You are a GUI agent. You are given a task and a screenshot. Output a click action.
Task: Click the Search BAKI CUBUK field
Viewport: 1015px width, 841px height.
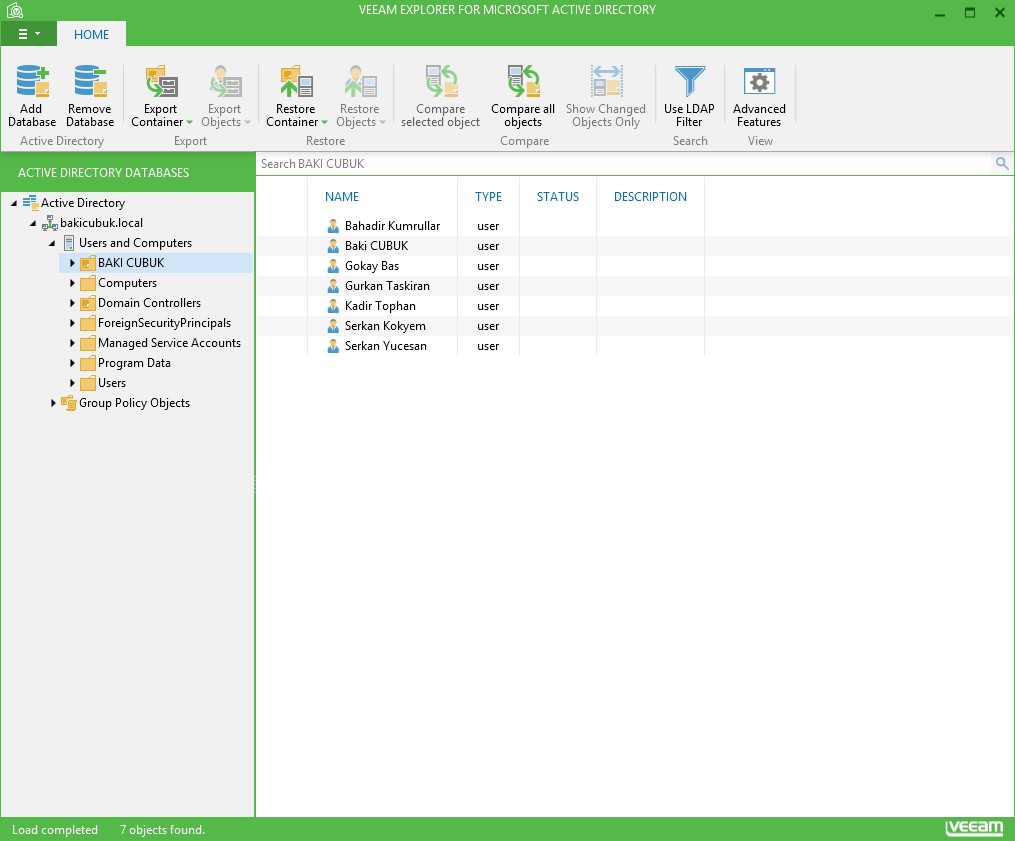coord(623,164)
